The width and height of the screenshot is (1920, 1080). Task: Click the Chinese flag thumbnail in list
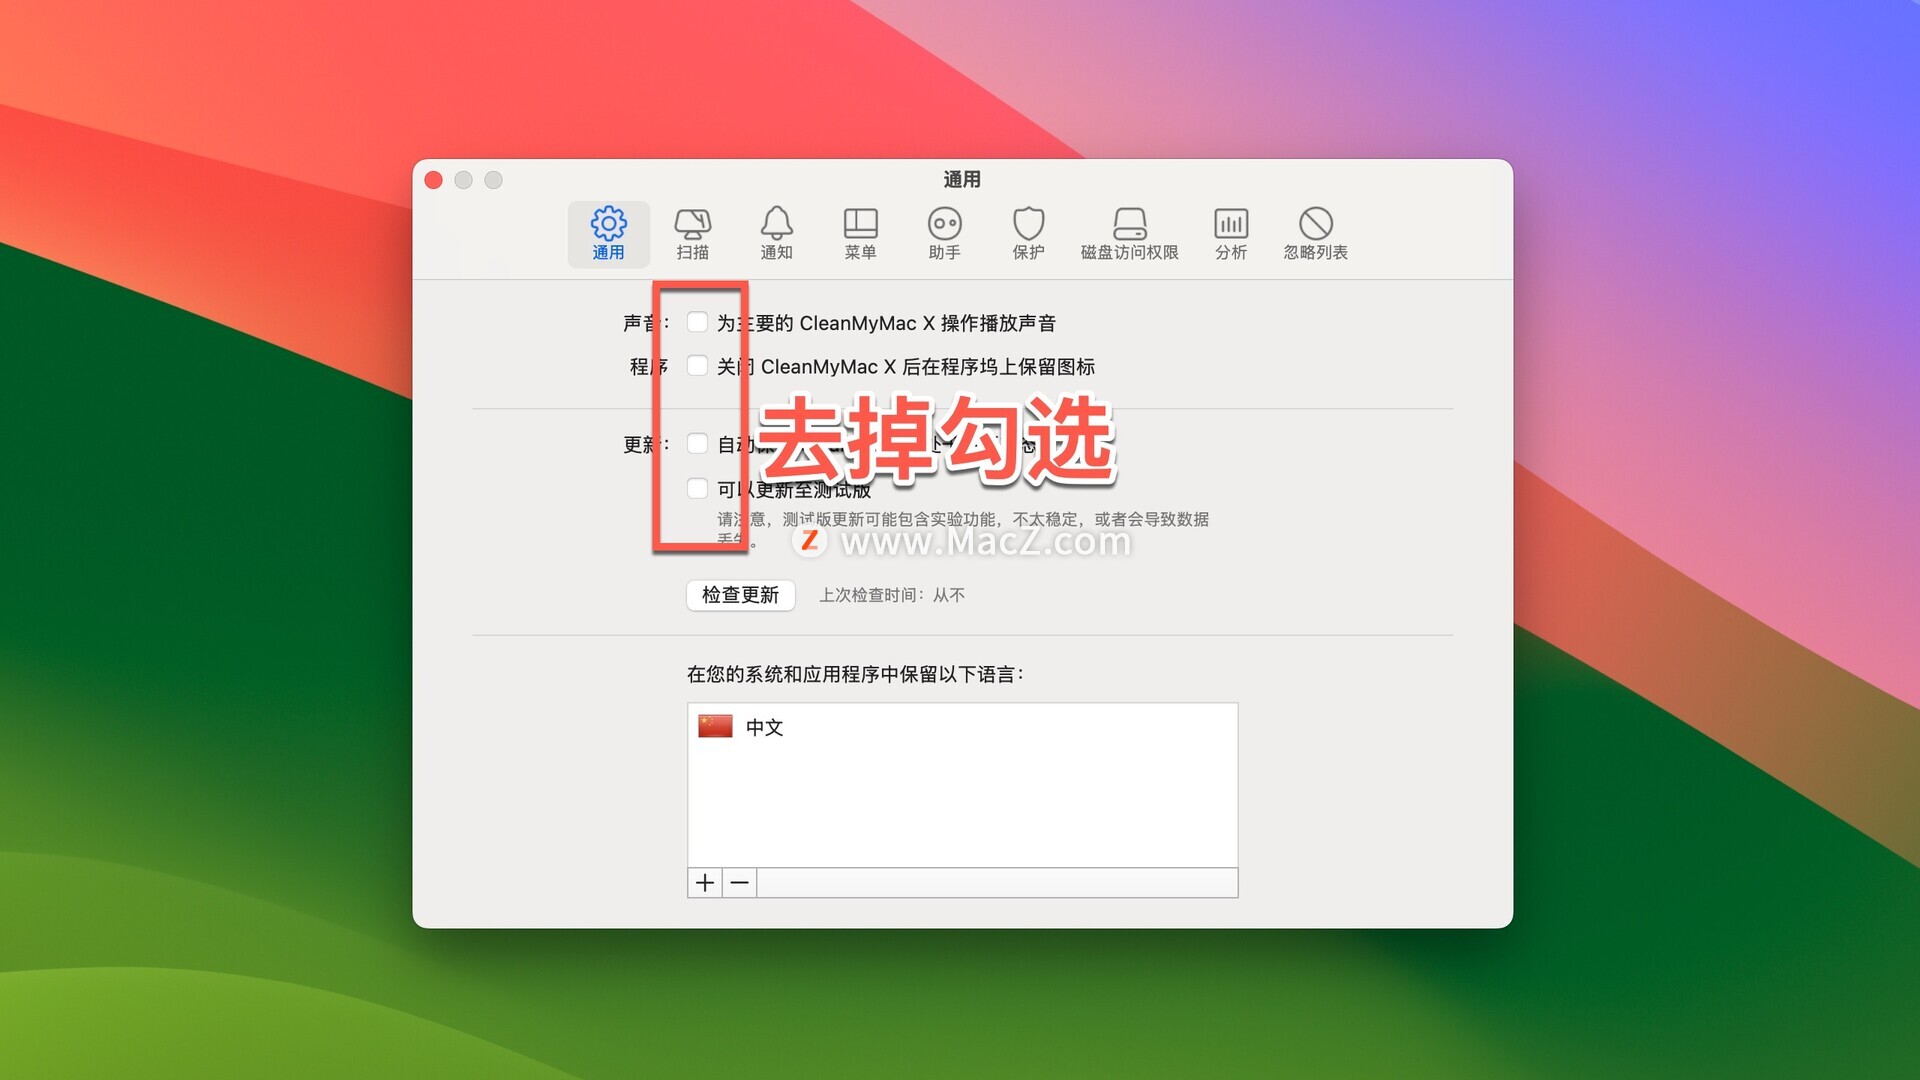tap(715, 726)
